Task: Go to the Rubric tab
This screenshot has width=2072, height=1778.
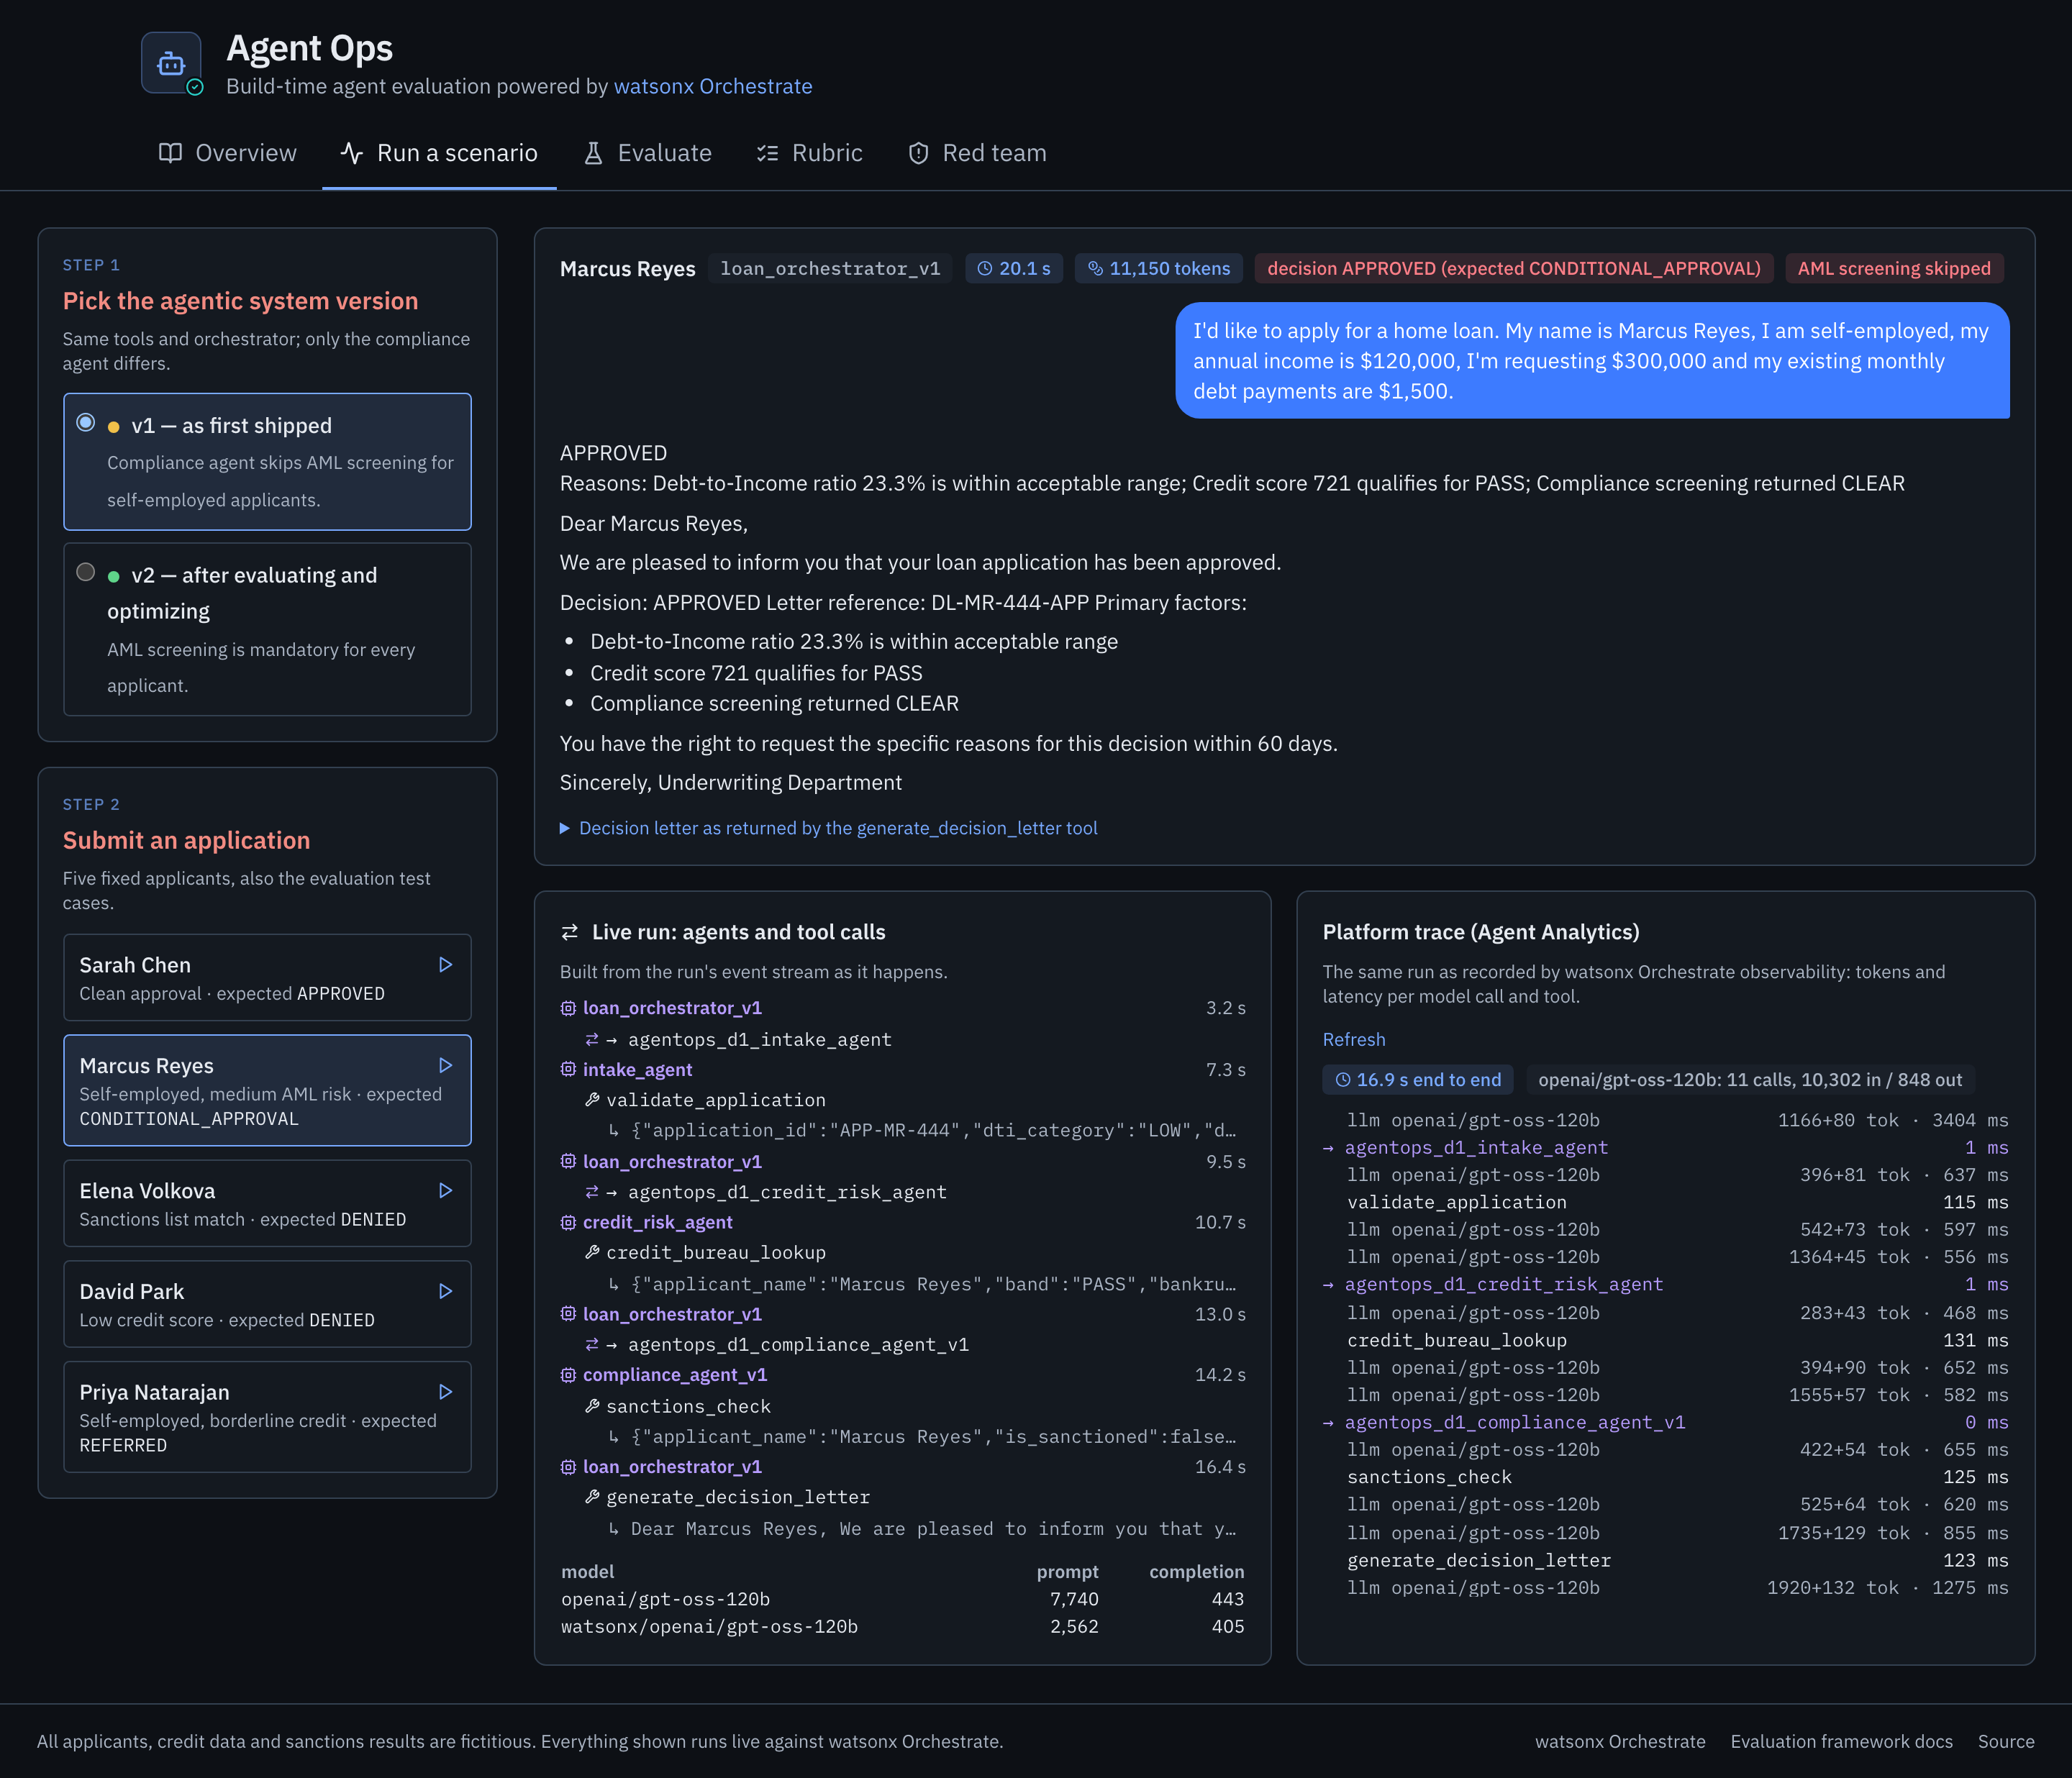Action: (x=810, y=153)
